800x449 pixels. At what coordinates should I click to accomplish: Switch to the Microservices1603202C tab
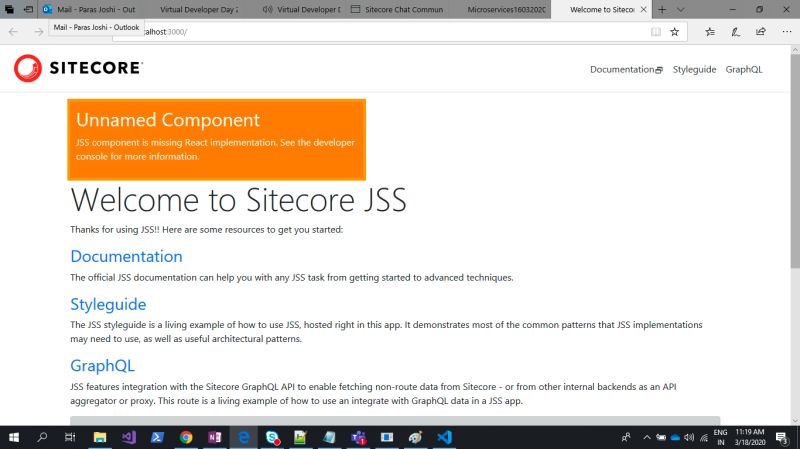[501, 9]
